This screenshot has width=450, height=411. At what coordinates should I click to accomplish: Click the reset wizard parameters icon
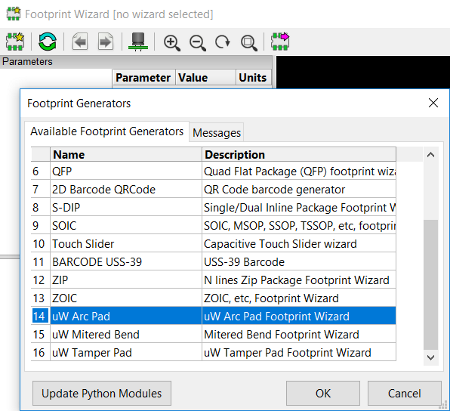(x=47, y=42)
